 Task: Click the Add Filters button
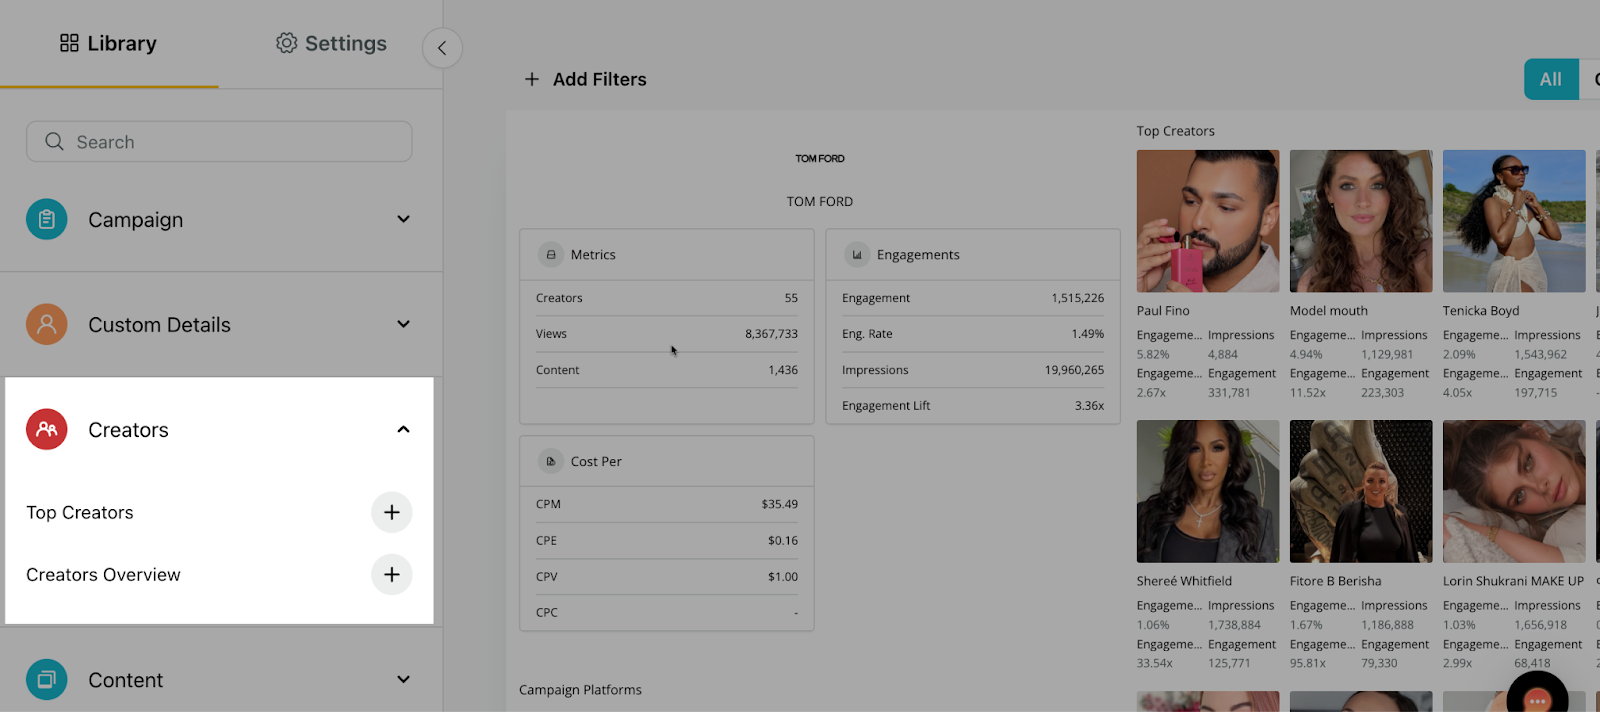[x=586, y=79]
